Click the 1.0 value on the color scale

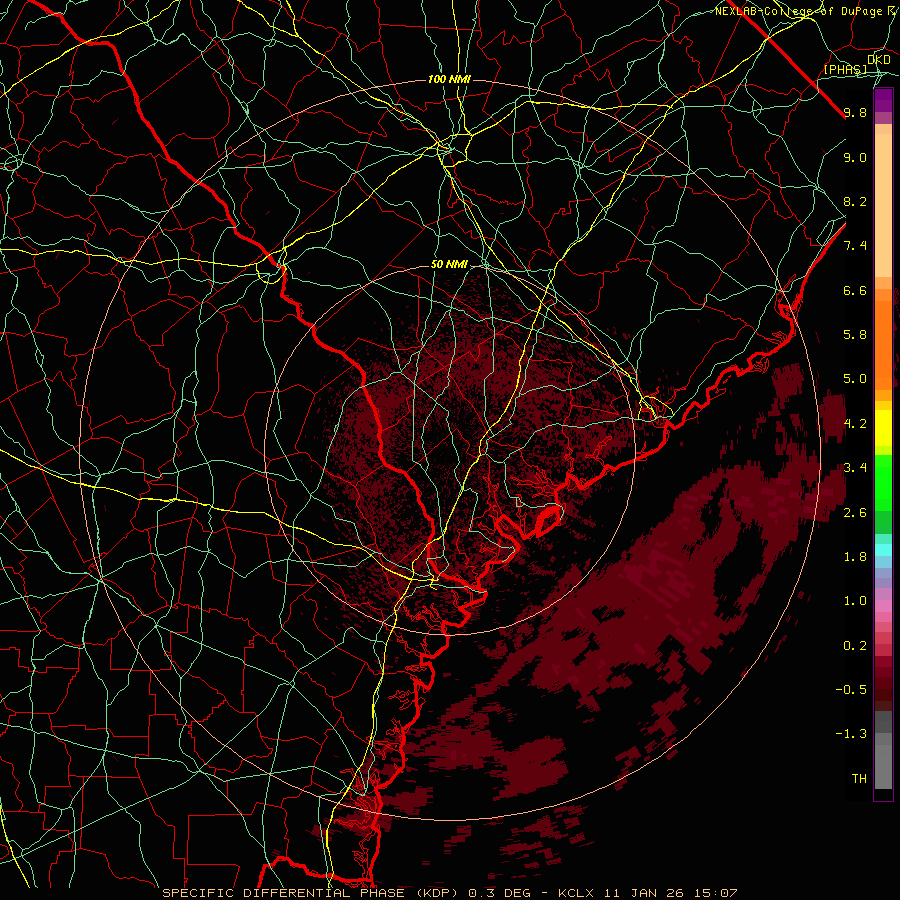pos(855,601)
